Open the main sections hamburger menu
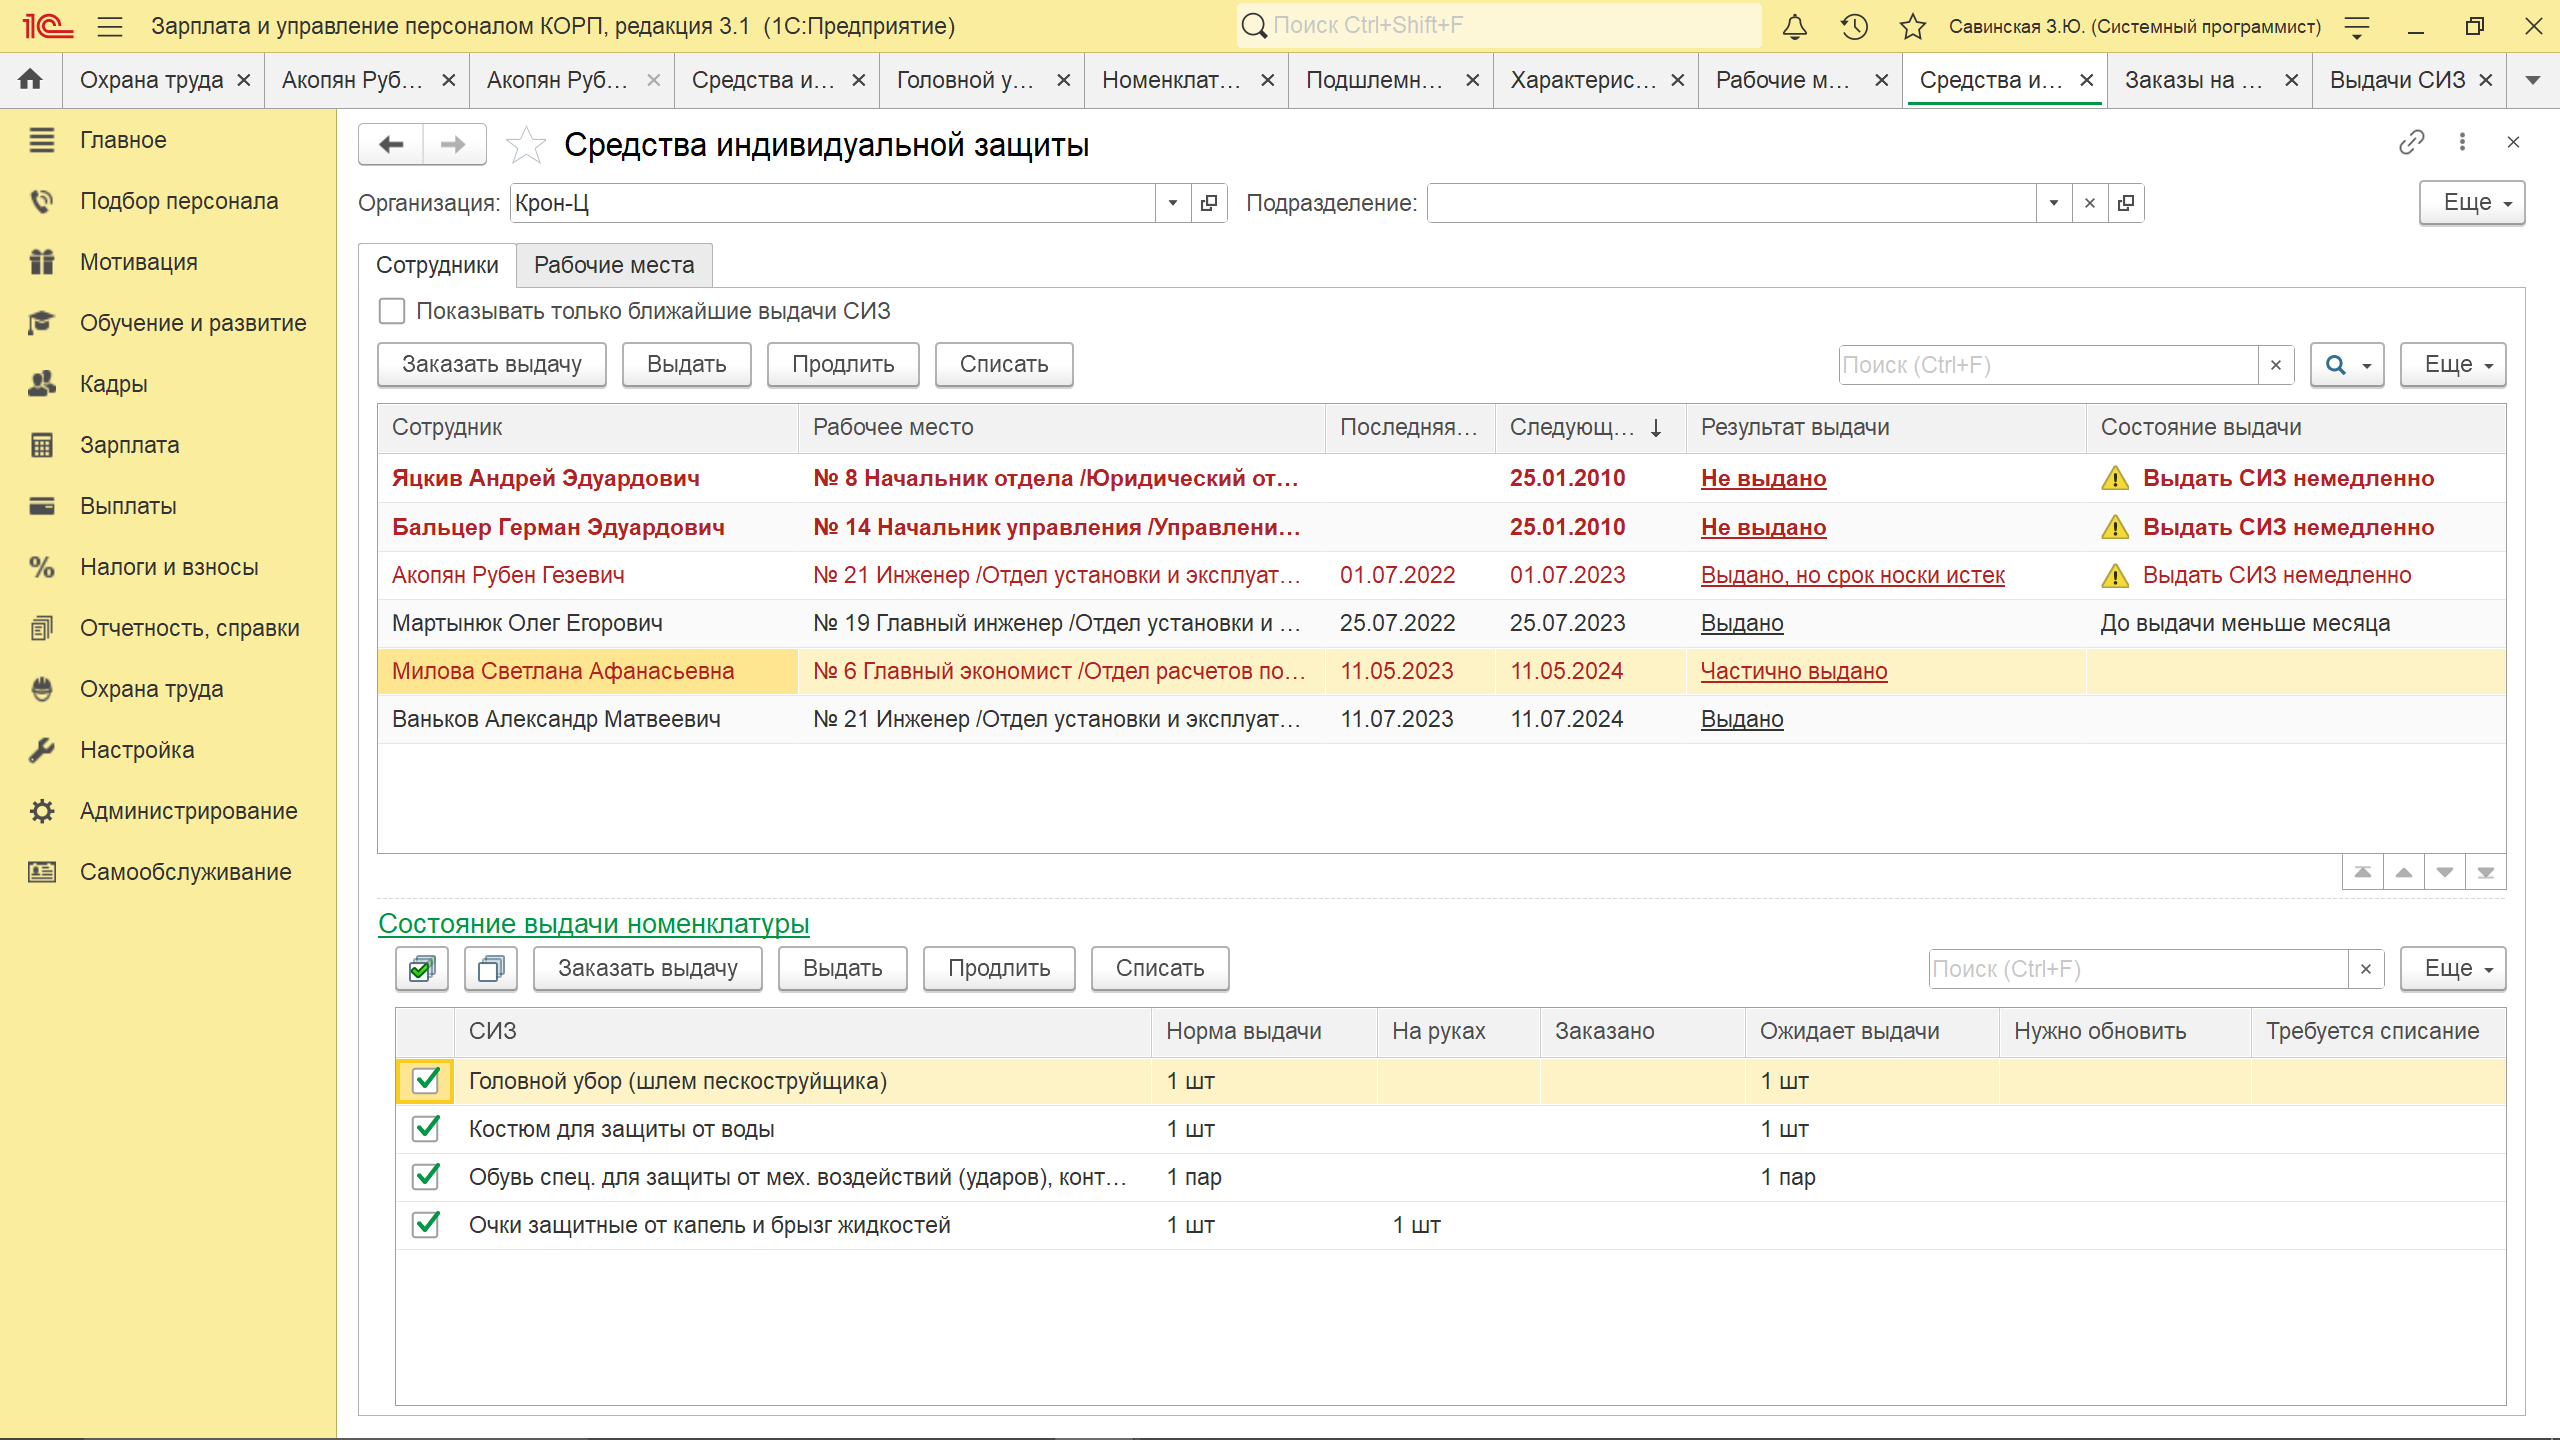 [x=110, y=26]
